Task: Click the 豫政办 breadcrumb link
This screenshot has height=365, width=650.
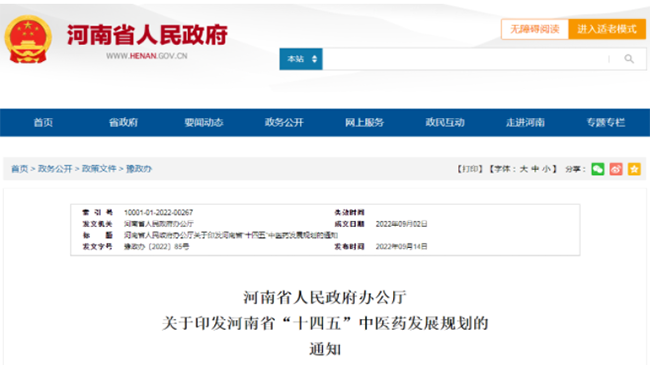Action: click(139, 169)
